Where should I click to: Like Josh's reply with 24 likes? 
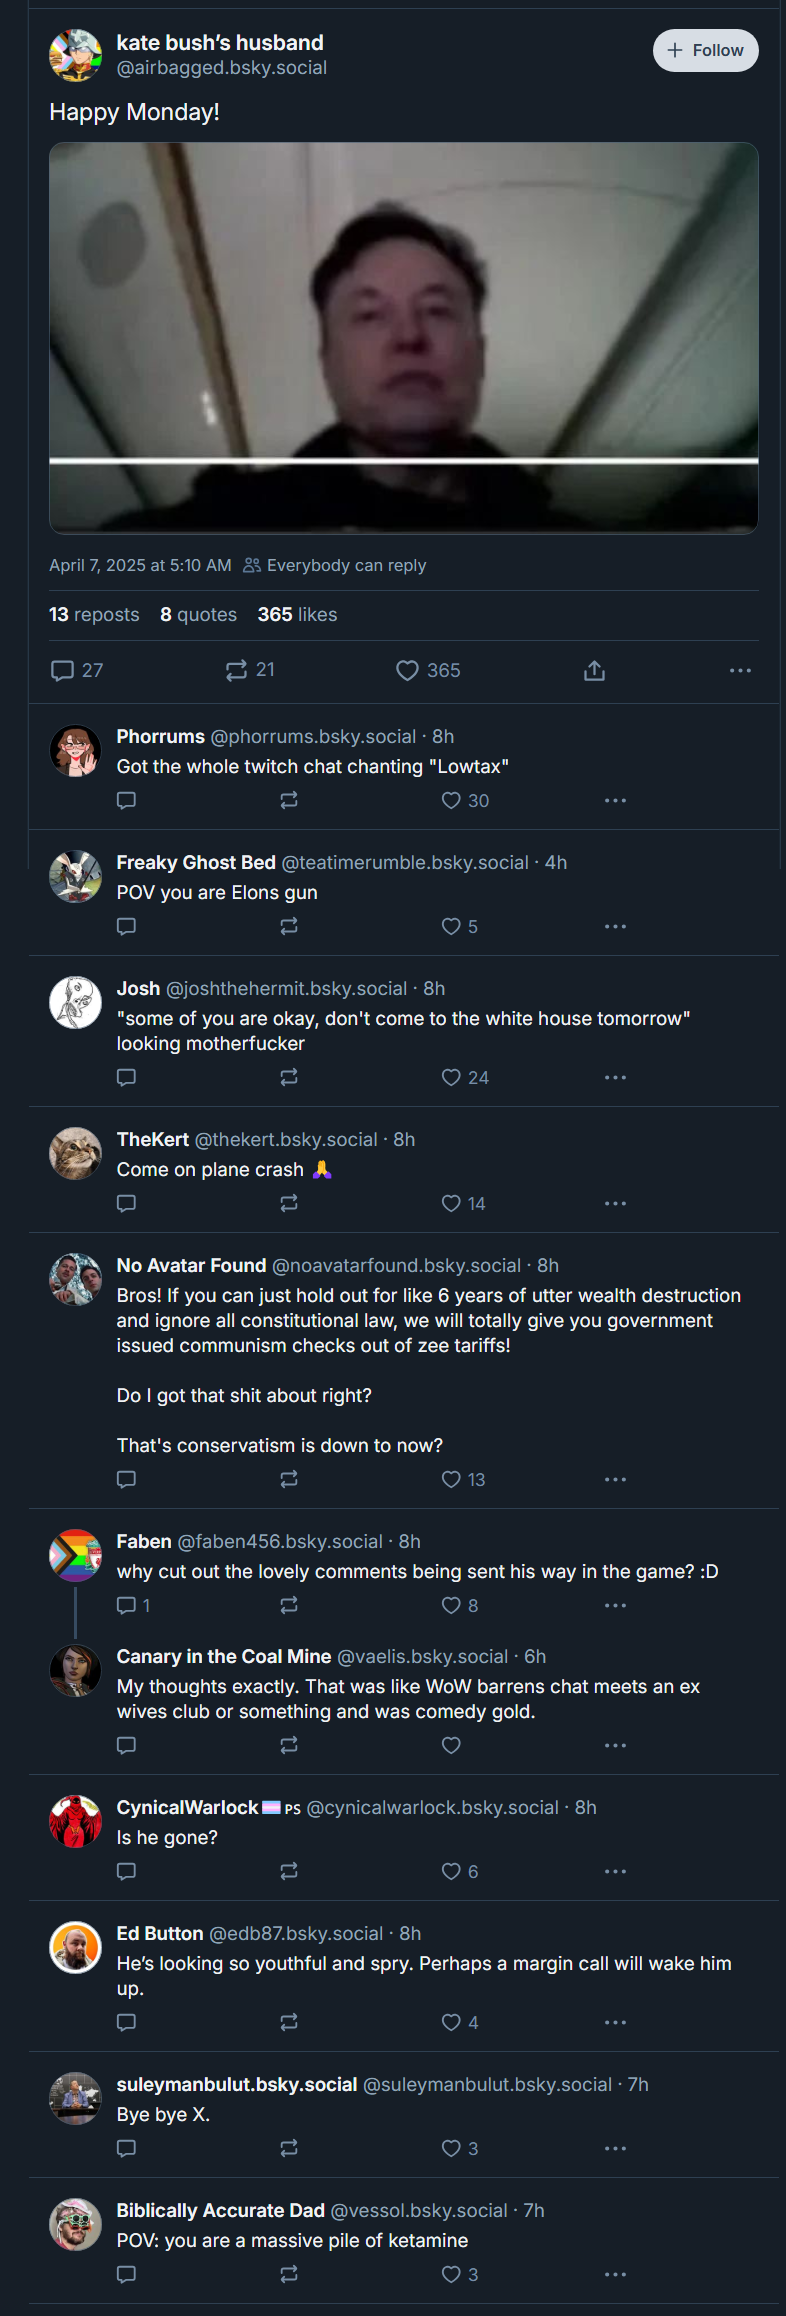click(465, 1077)
